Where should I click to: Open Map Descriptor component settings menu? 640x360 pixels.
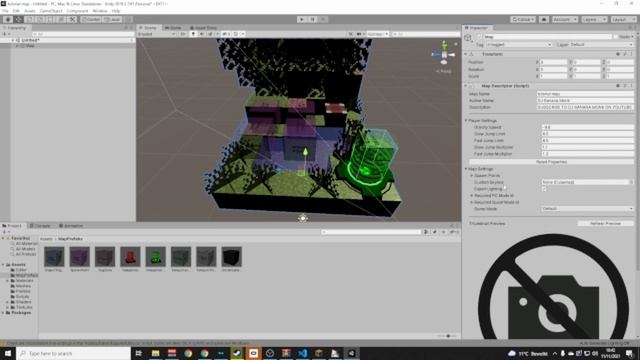pyautogui.click(x=631, y=86)
